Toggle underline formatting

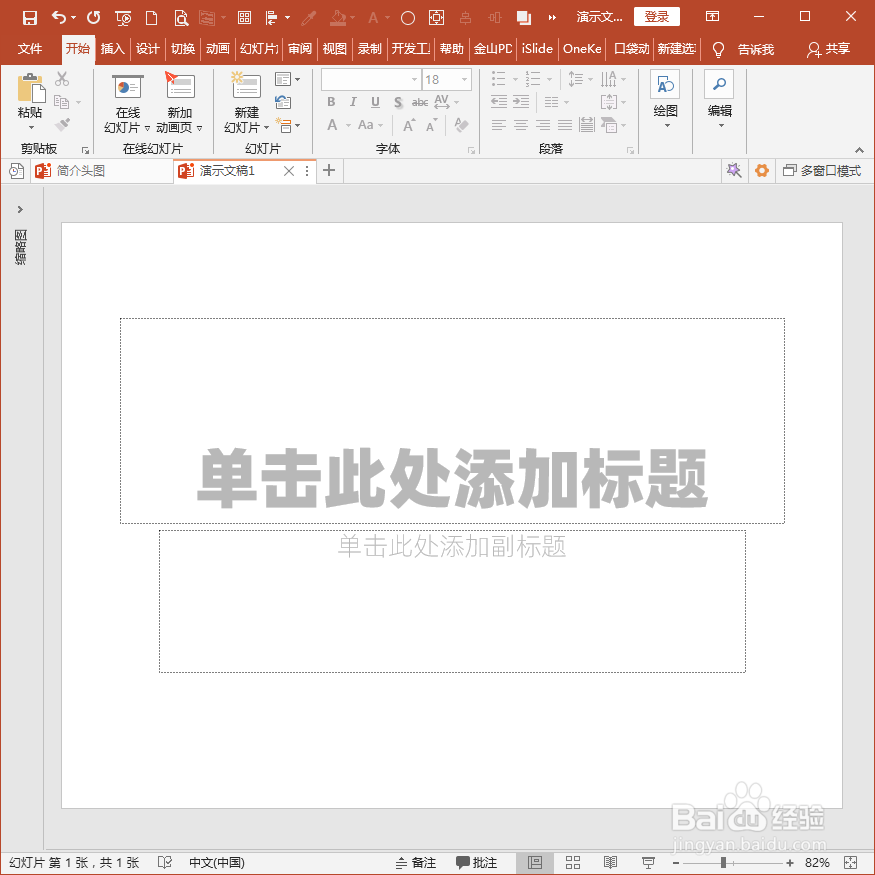coord(374,102)
